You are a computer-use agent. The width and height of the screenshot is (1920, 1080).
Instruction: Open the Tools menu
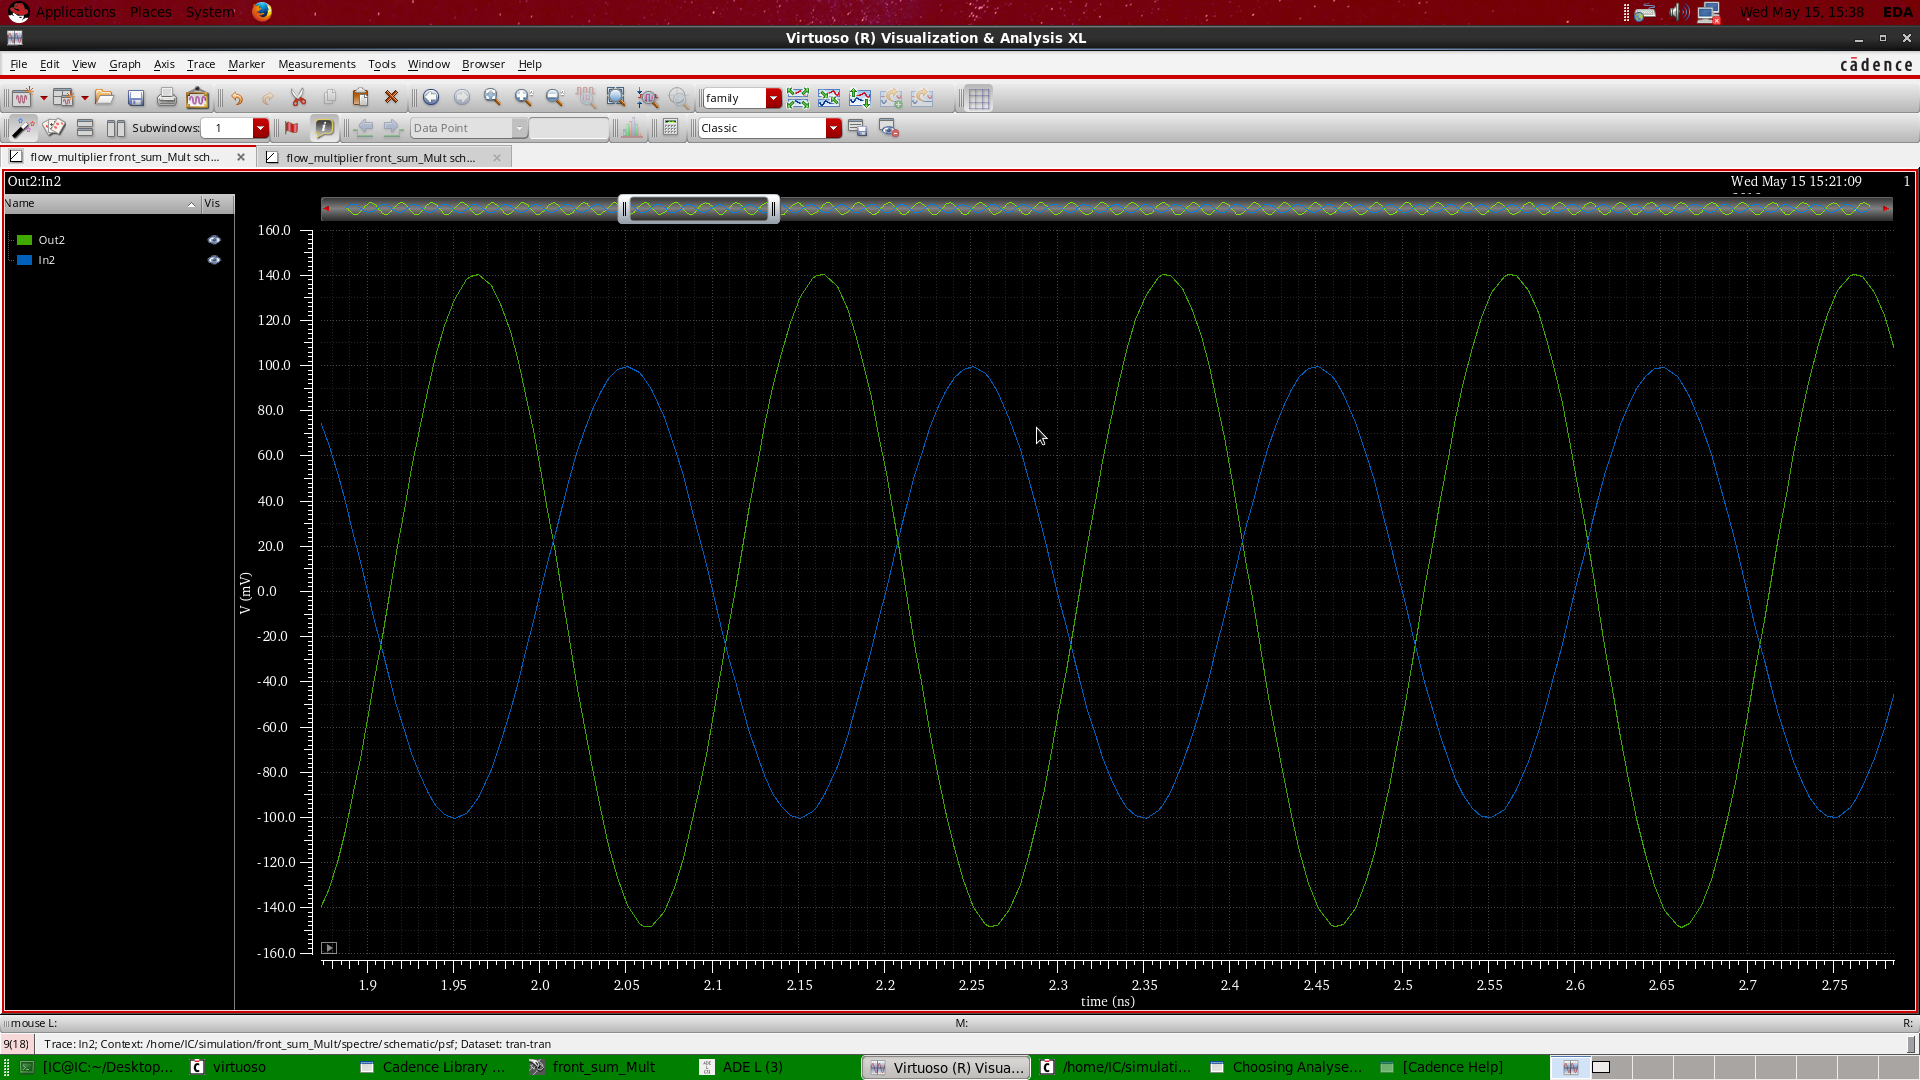pos(382,64)
